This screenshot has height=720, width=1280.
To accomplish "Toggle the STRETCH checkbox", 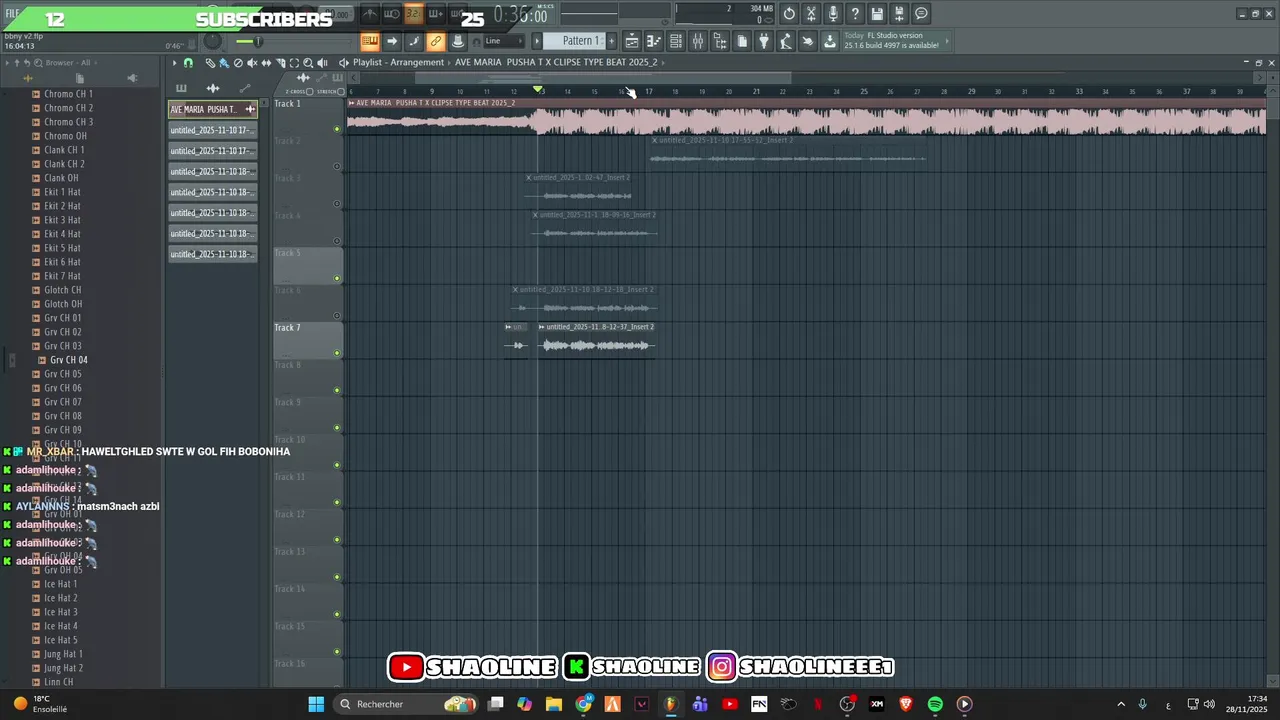I will (341, 91).
